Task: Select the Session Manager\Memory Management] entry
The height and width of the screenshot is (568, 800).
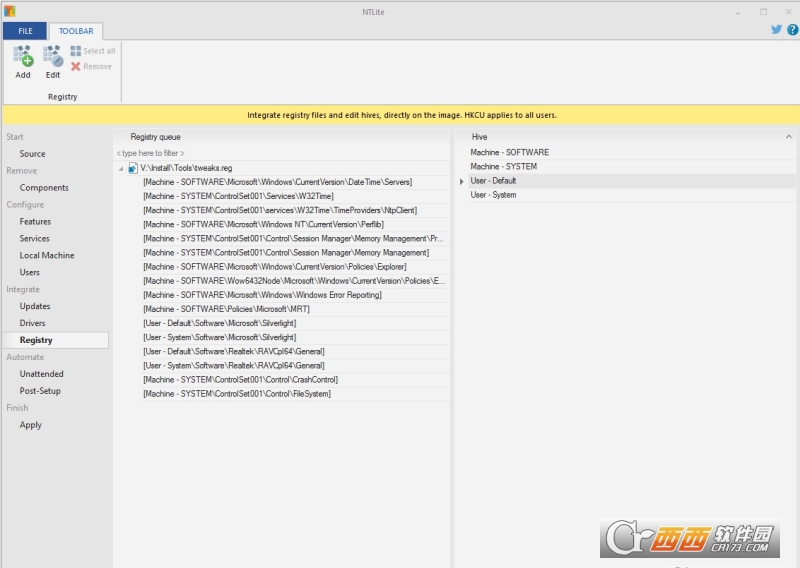Action: pos(295,253)
